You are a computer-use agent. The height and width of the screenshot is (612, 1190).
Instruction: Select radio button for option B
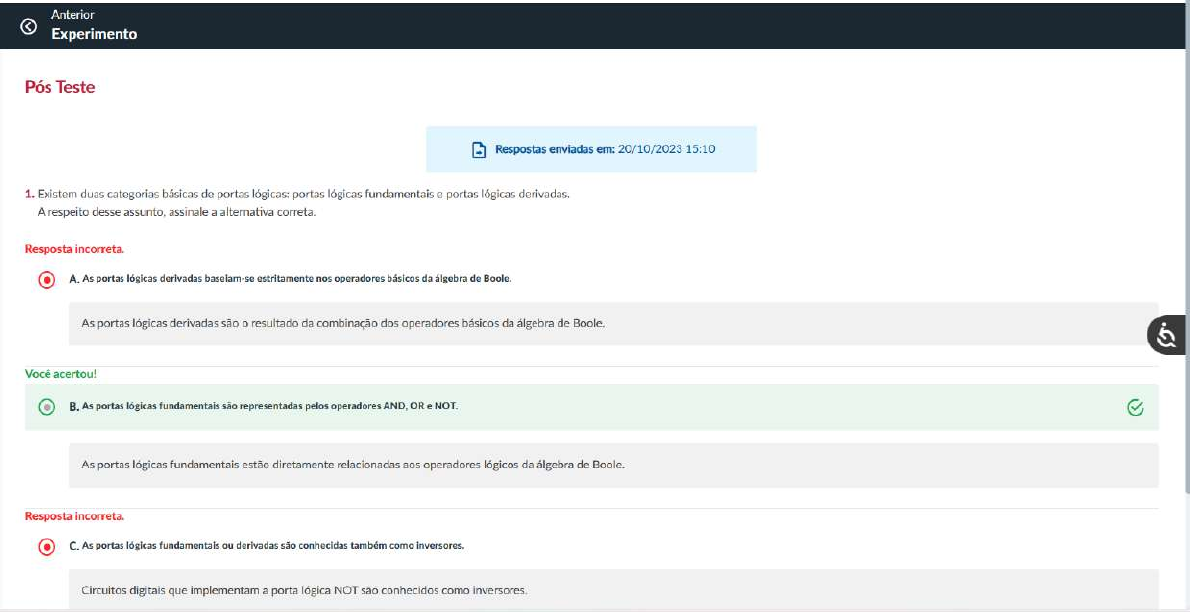(x=46, y=407)
